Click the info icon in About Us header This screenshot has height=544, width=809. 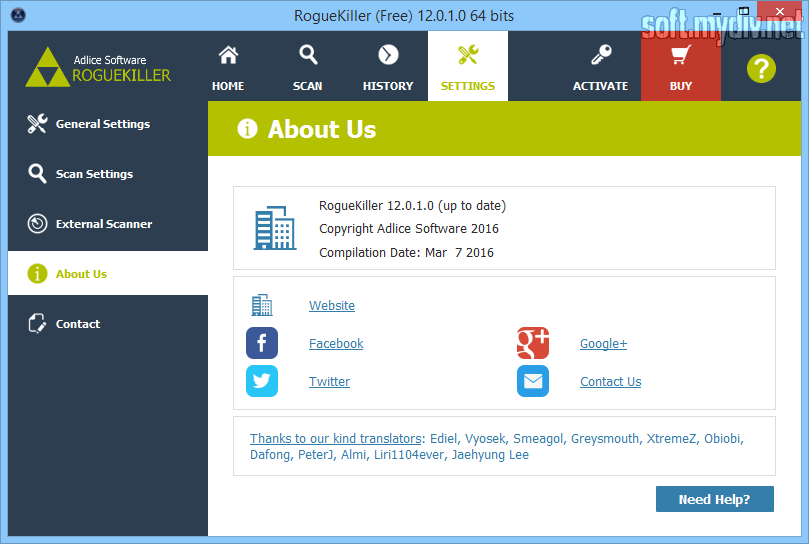(247, 129)
